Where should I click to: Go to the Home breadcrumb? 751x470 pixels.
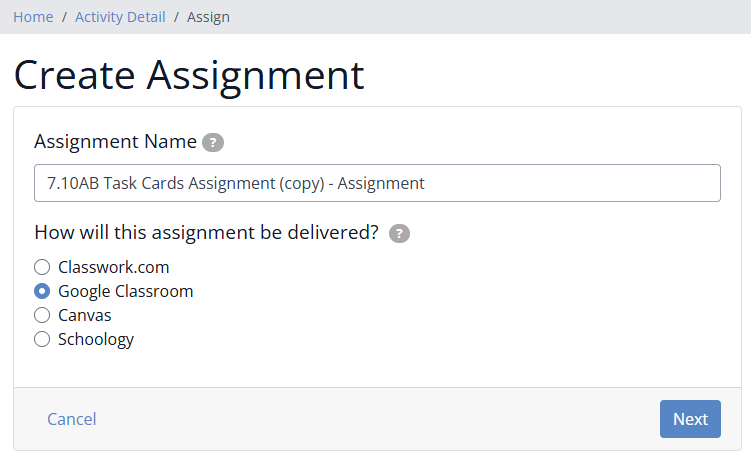pos(33,17)
